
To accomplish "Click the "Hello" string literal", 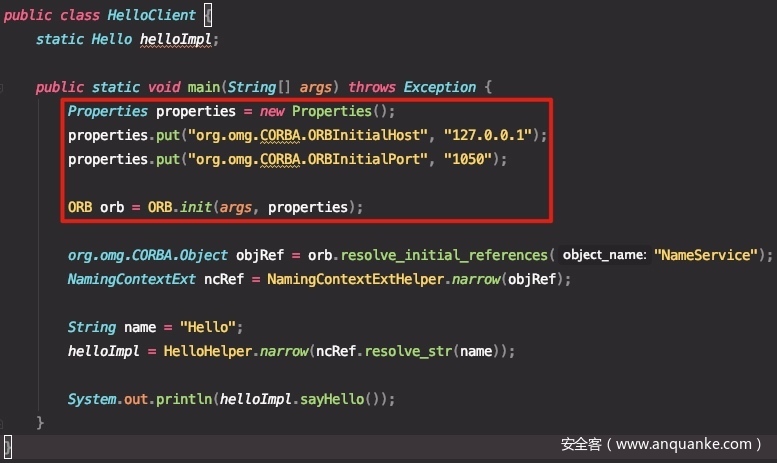I will coord(208,327).
